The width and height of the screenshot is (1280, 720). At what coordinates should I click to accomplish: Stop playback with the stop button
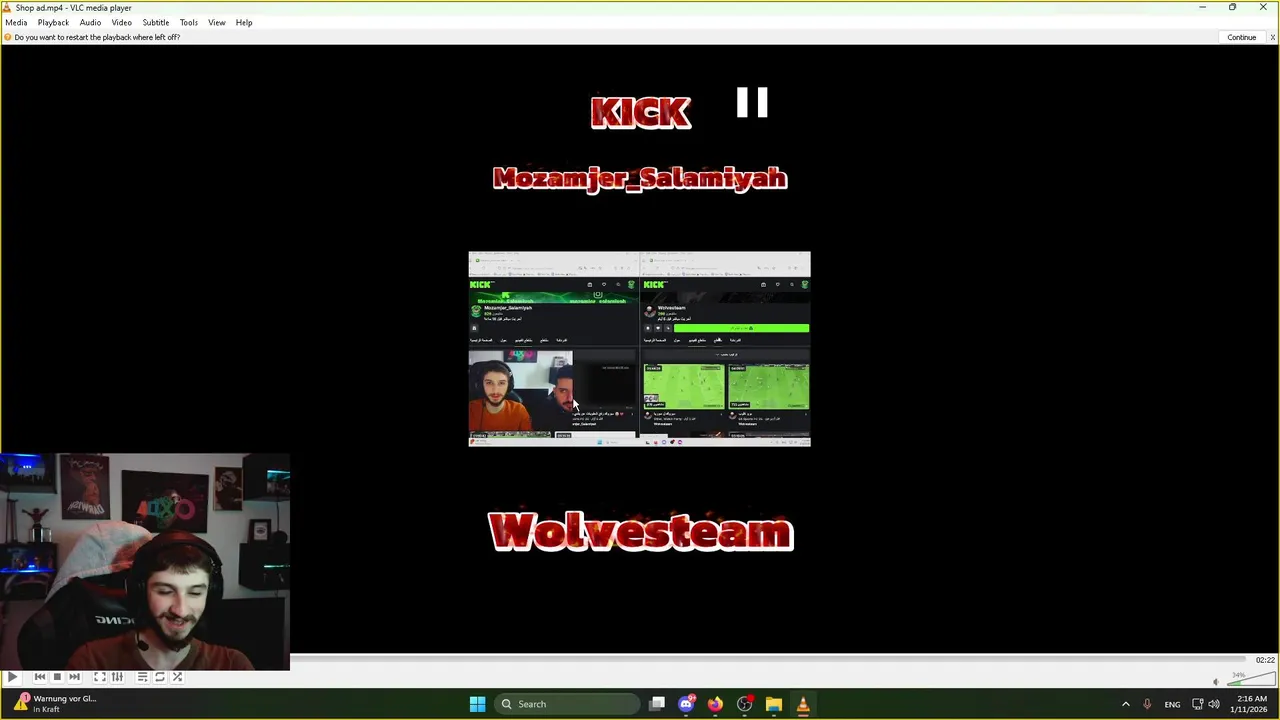point(57,677)
